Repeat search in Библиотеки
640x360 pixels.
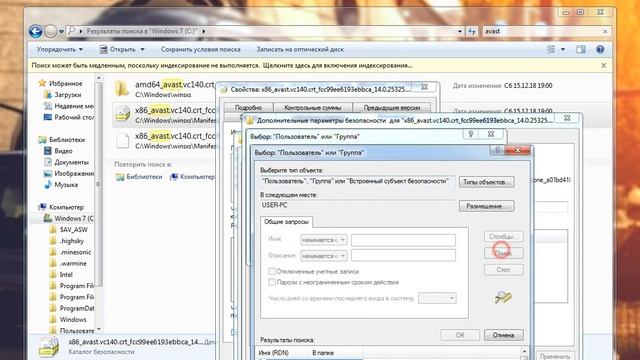[139, 177]
